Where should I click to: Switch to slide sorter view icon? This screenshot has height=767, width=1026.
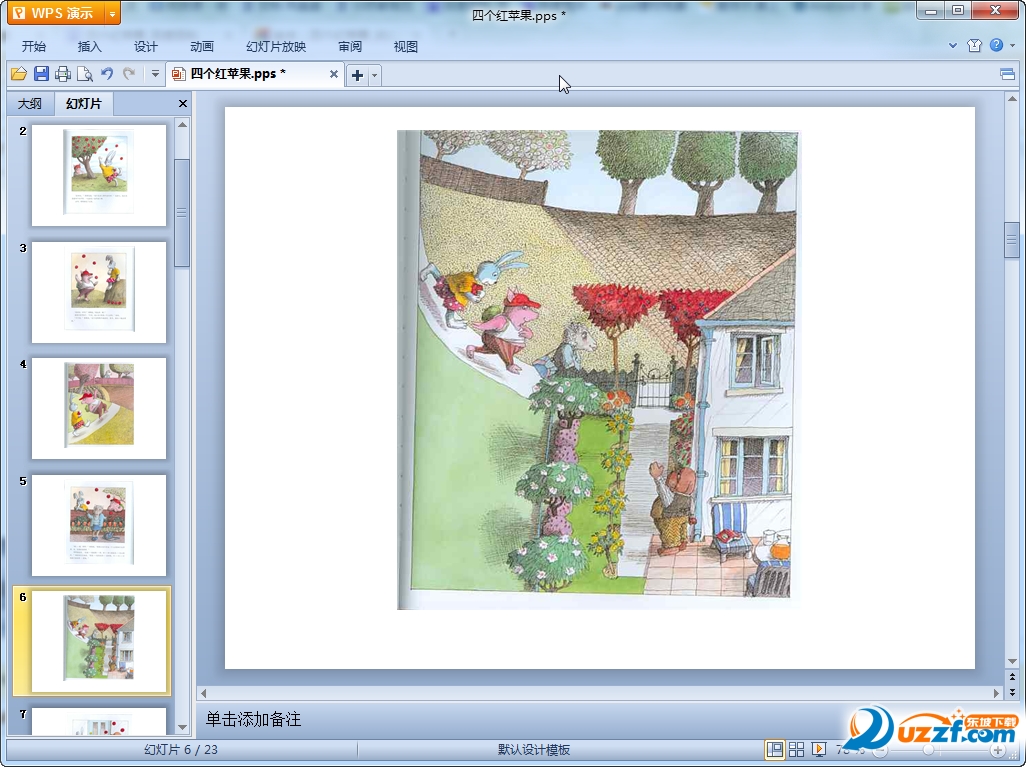click(x=796, y=749)
